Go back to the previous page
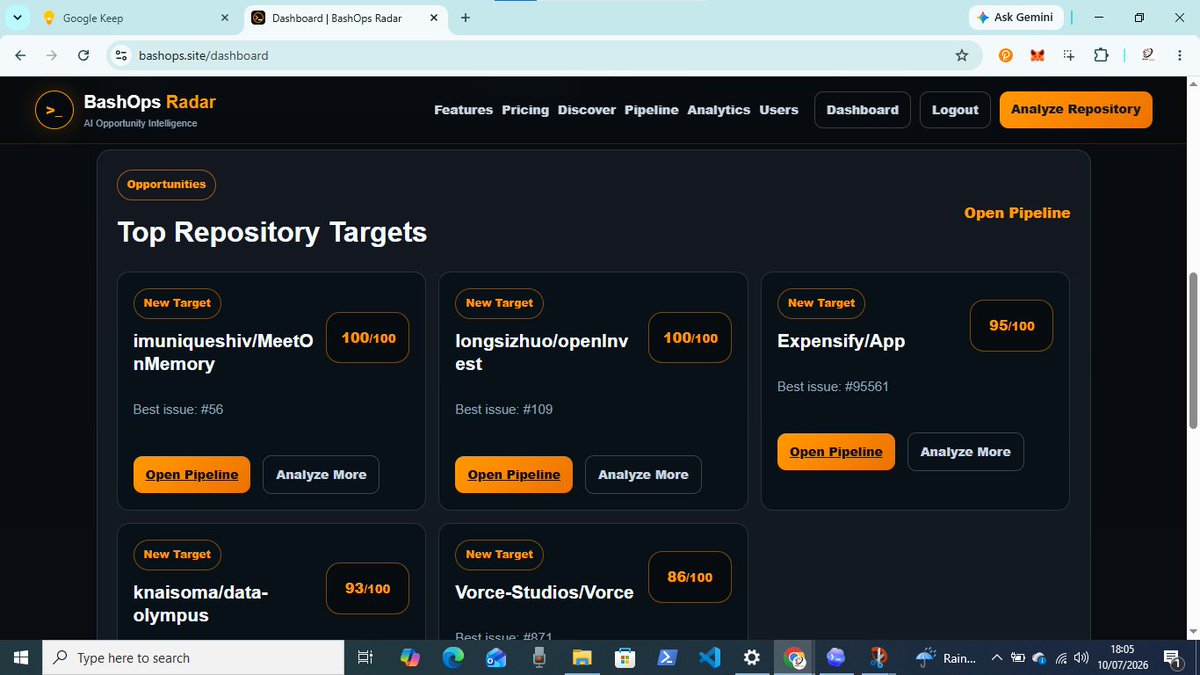This screenshot has height=675, width=1200. tap(21, 55)
